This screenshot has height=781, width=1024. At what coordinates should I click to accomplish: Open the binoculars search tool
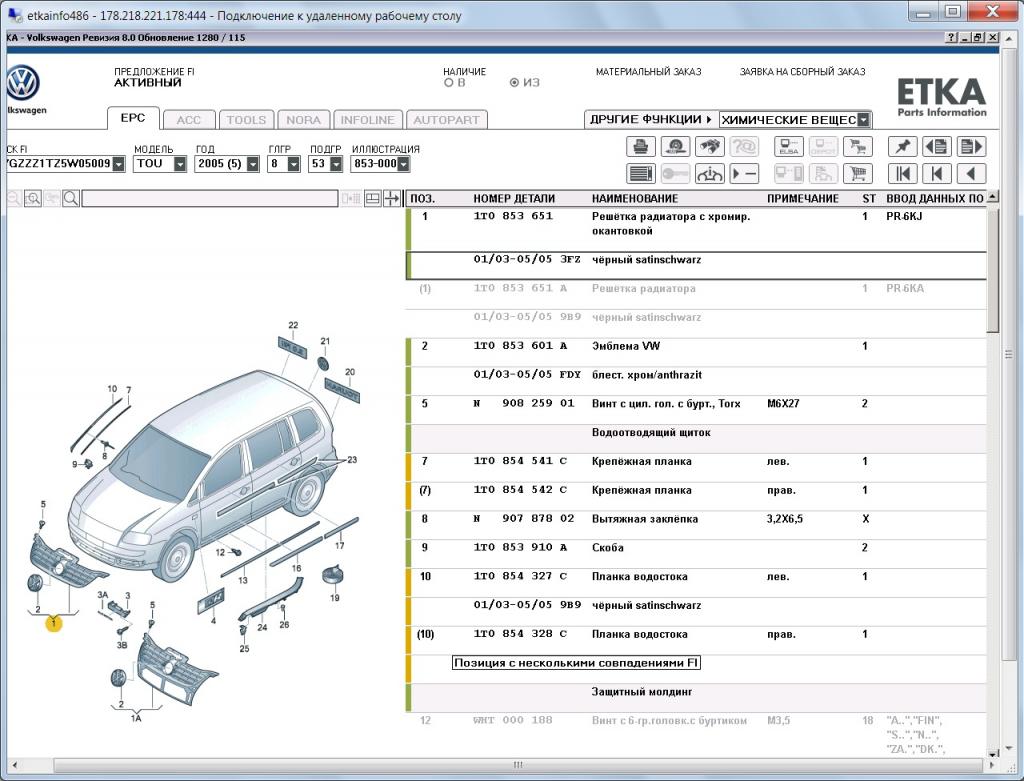(709, 146)
